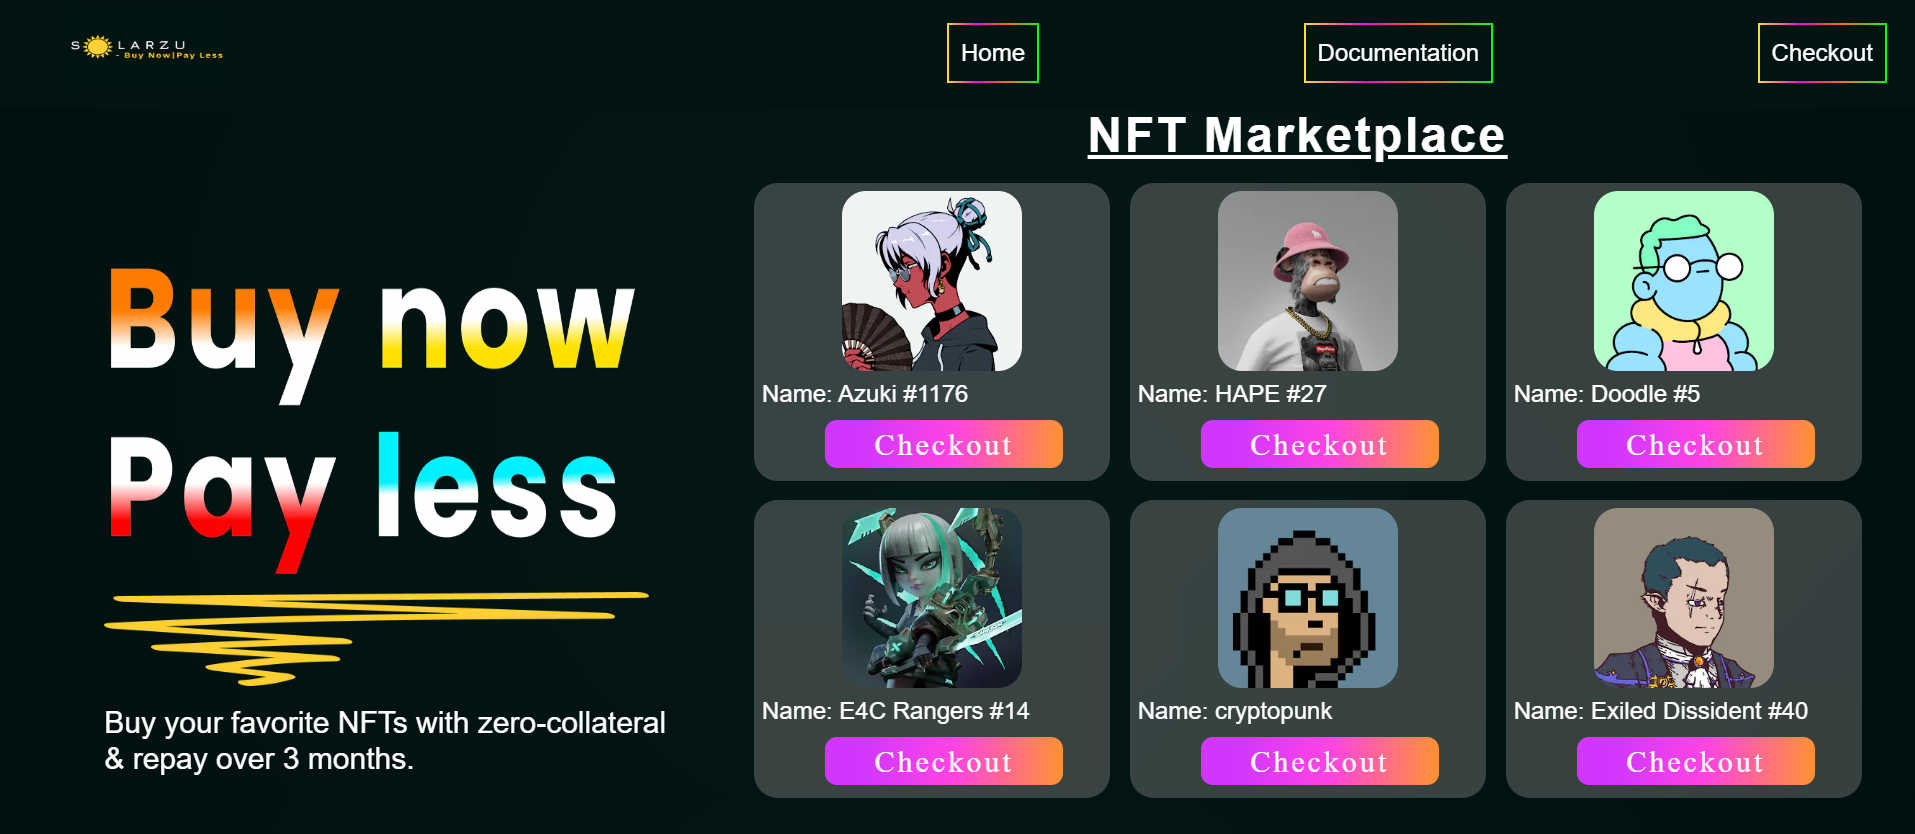The image size is (1915, 834).
Task: Checkout the Doodle #5 NFT
Action: tap(1696, 444)
